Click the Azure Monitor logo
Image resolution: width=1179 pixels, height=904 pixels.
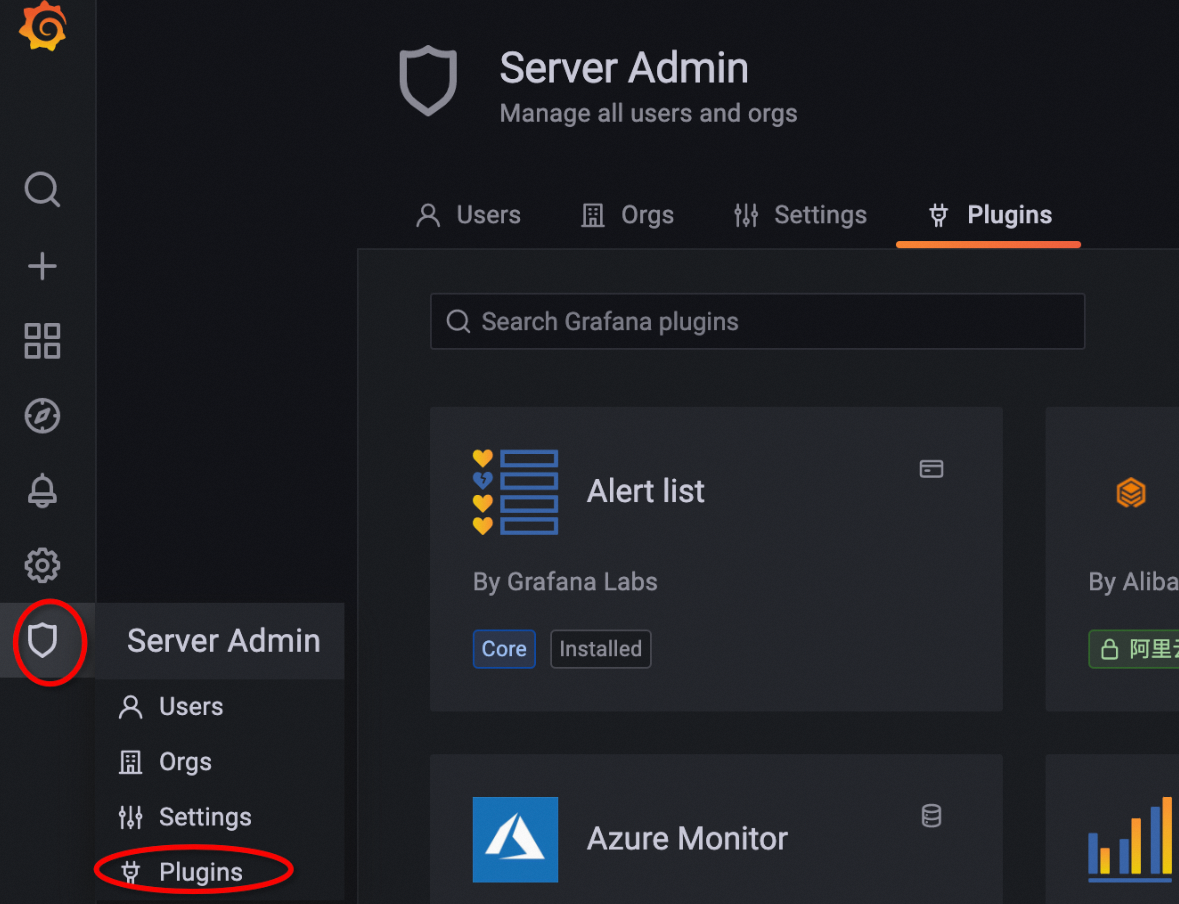515,839
